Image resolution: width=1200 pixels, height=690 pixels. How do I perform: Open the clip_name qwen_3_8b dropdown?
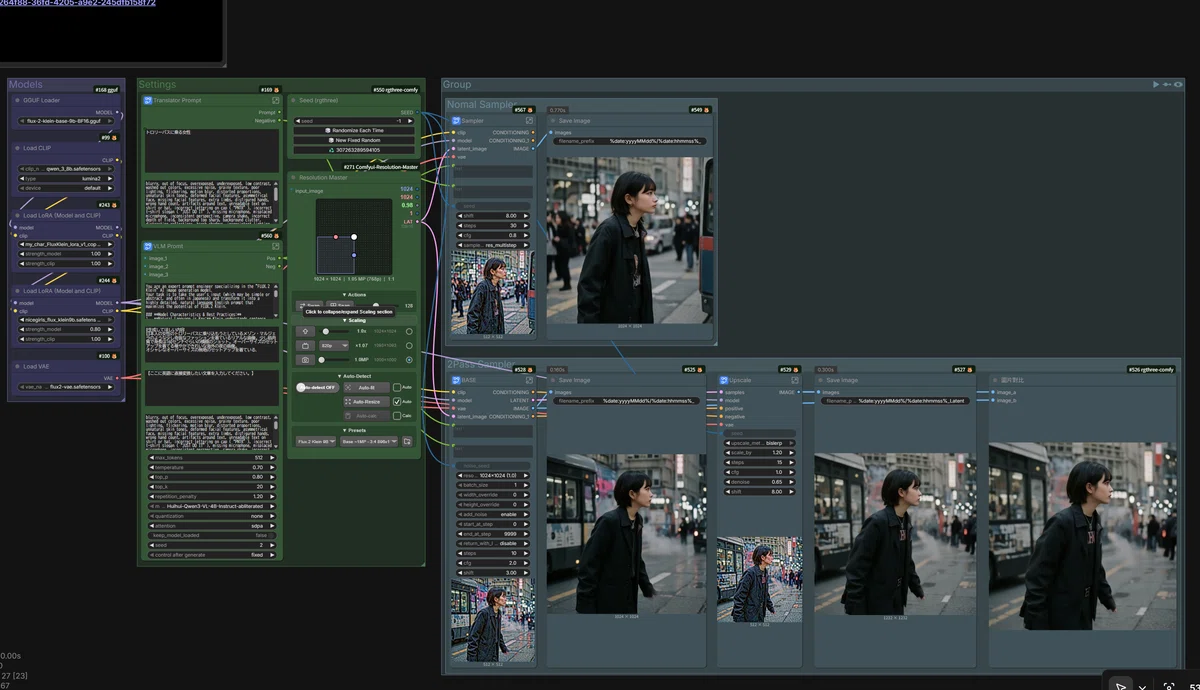[64, 169]
